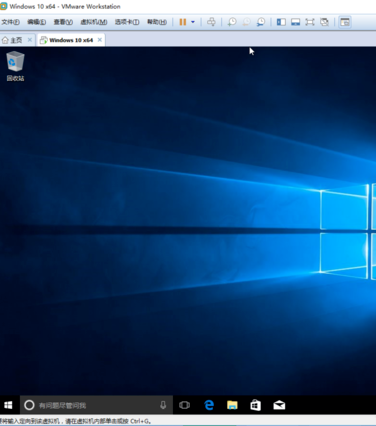The height and width of the screenshot is (426, 376).
Task: Open the 虚拟机(M) menu
Action: coord(94,22)
